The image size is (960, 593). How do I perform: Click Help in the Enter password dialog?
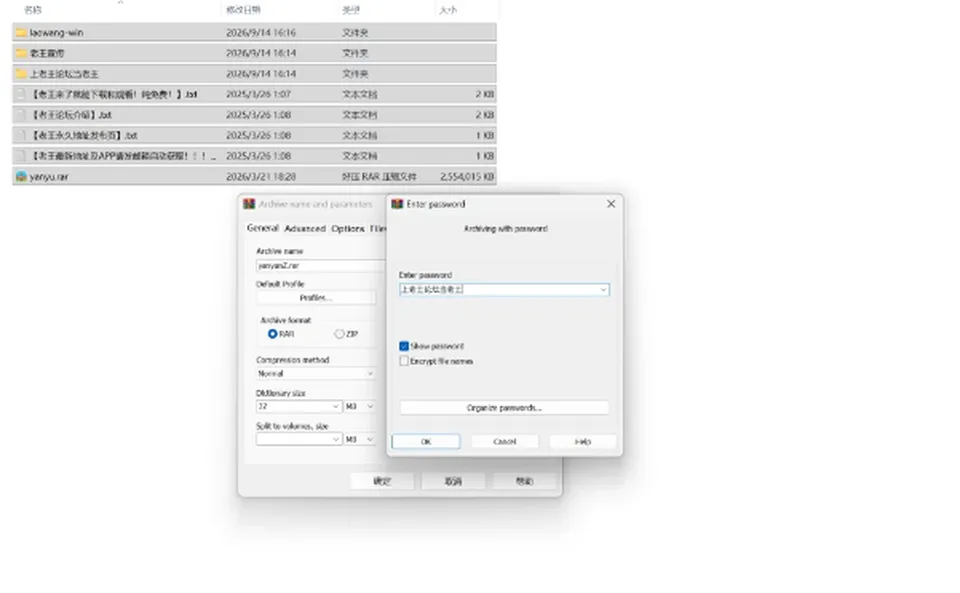tap(582, 441)
